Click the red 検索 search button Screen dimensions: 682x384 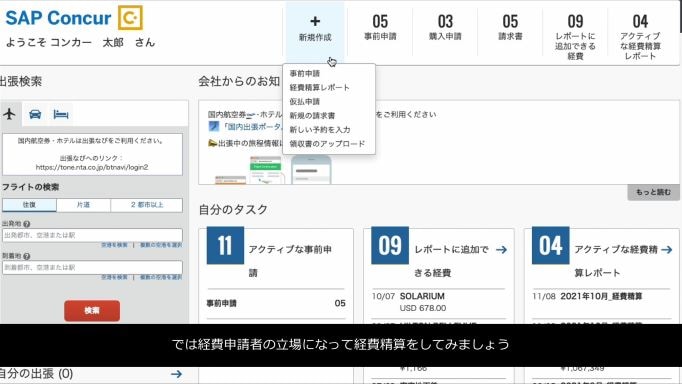(x=92, y=311)
